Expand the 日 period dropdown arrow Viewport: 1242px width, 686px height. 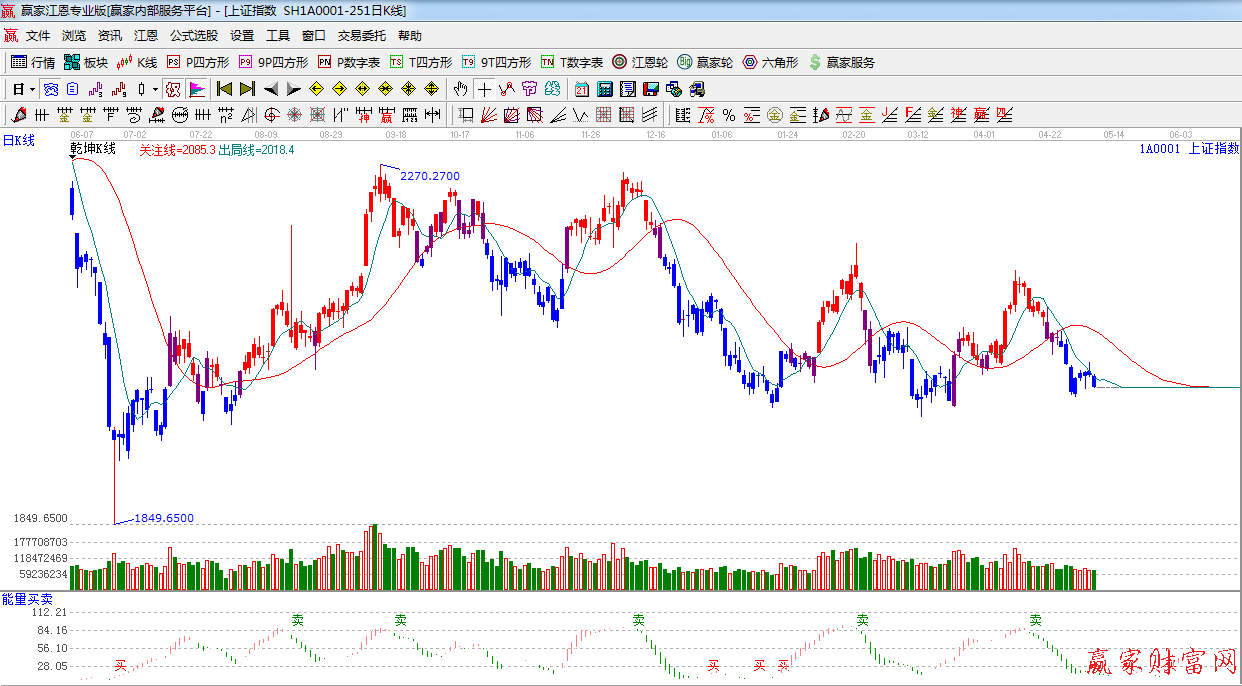pos(32,89)
